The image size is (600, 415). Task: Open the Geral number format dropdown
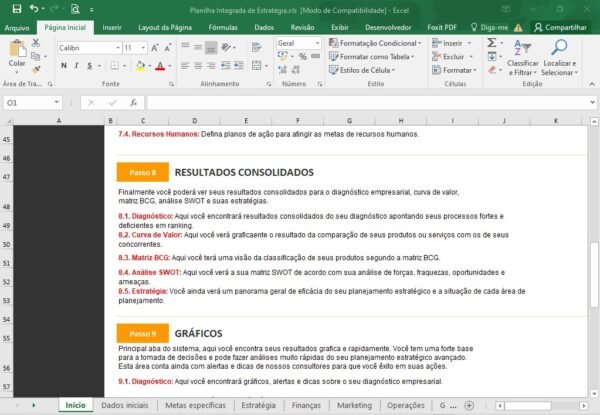coord(317,43)
